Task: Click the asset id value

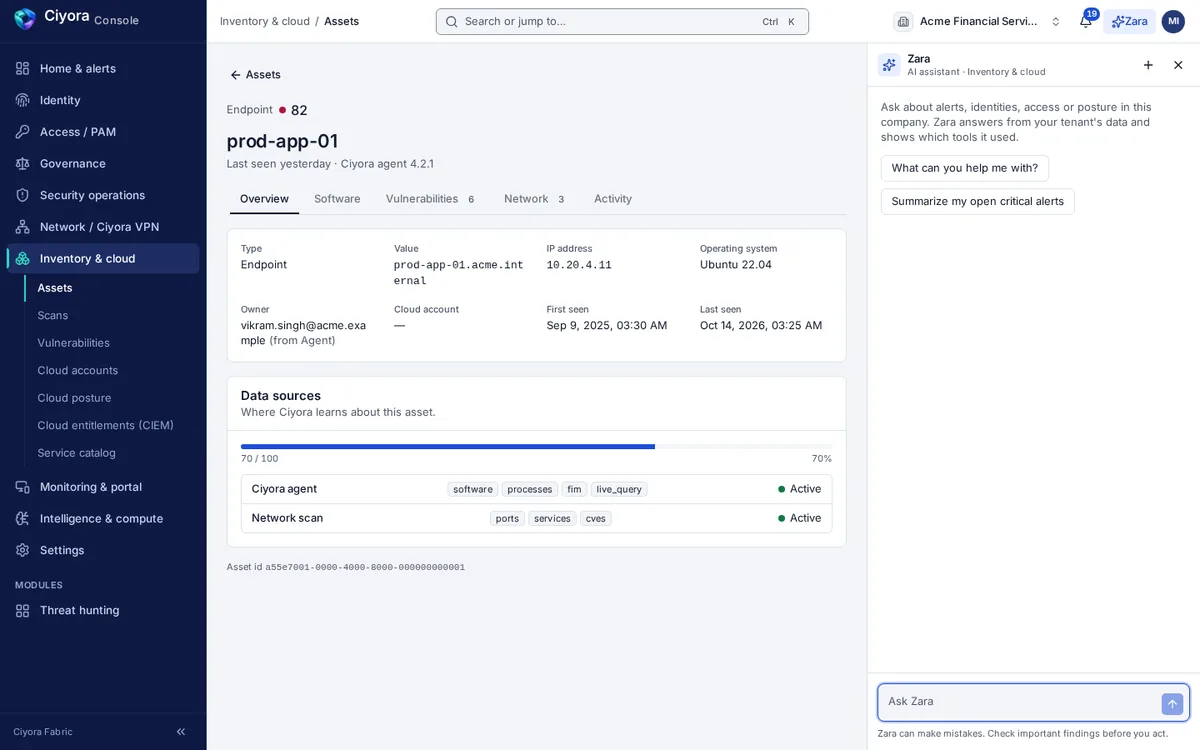Action: point(365,567)
